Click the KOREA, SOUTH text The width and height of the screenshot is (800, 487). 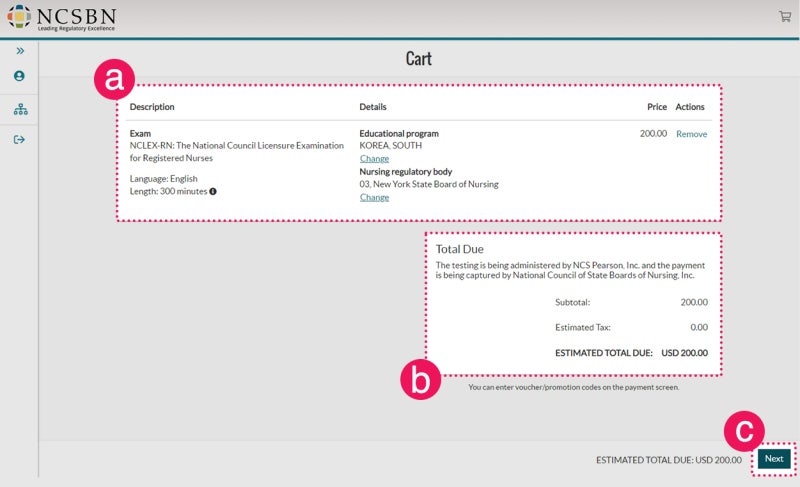click(x=390, y=145)
